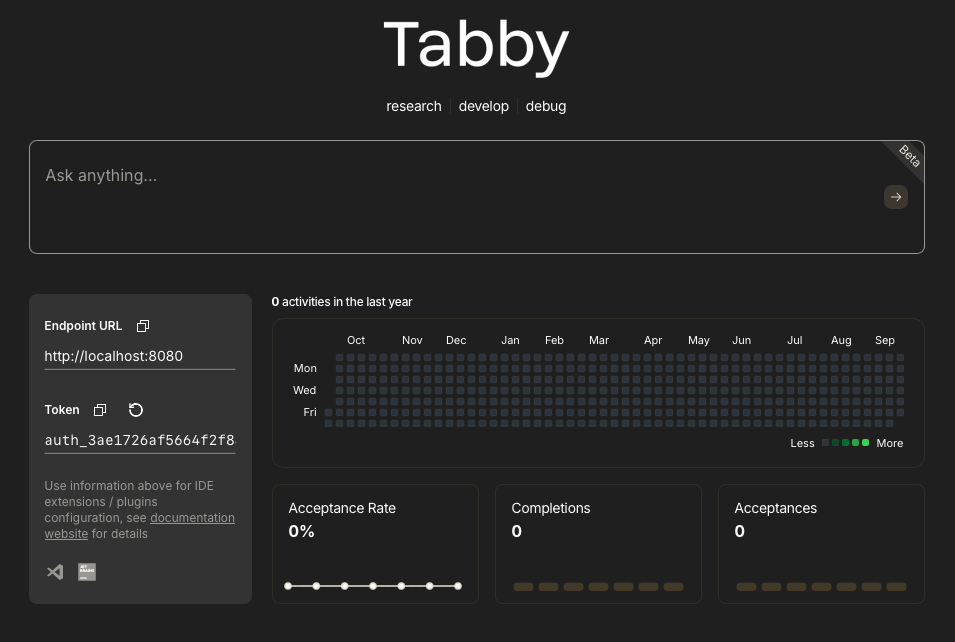Click the Less legend label
Viewport: 955px width, 642px height.
[x=802, y=443]
